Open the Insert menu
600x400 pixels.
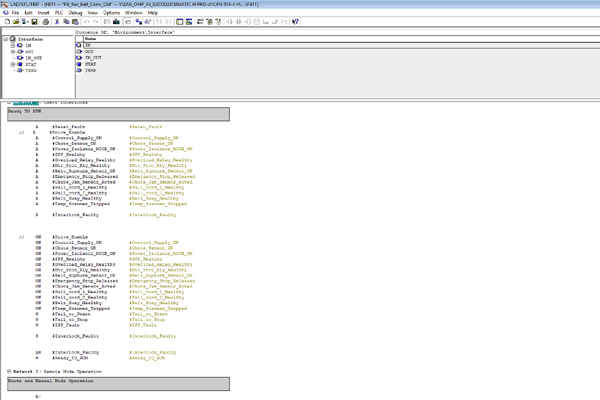tap(43, 13)
